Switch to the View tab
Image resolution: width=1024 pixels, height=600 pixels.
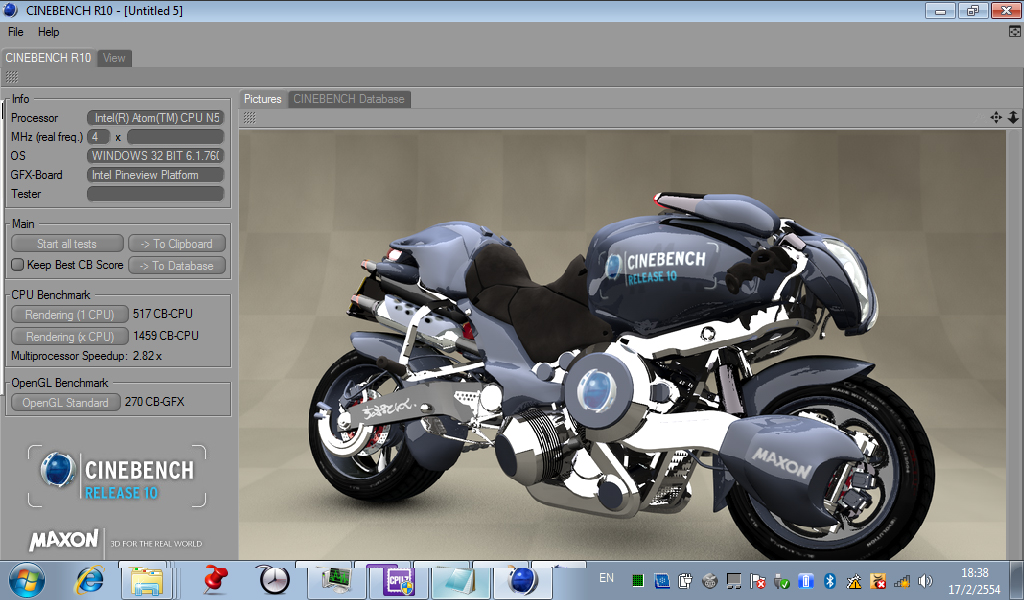click(x=115, y=58)
